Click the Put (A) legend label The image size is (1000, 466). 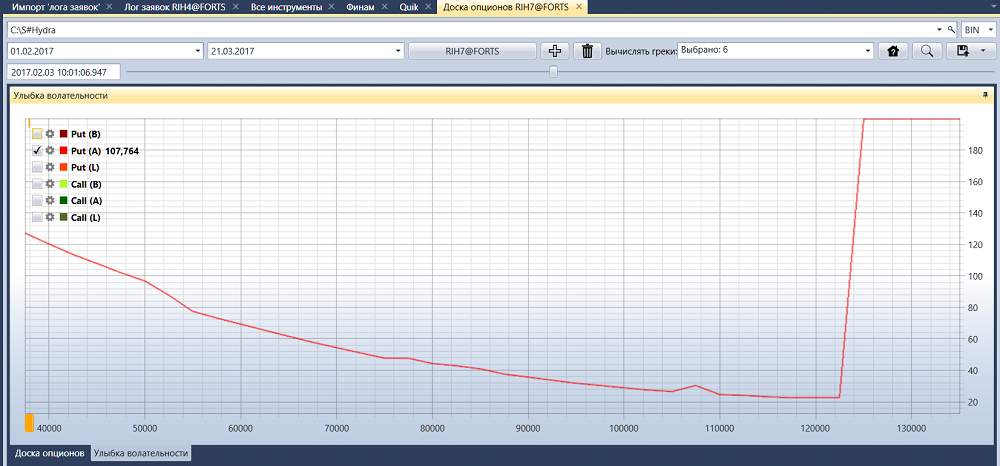tap(85, 151)
